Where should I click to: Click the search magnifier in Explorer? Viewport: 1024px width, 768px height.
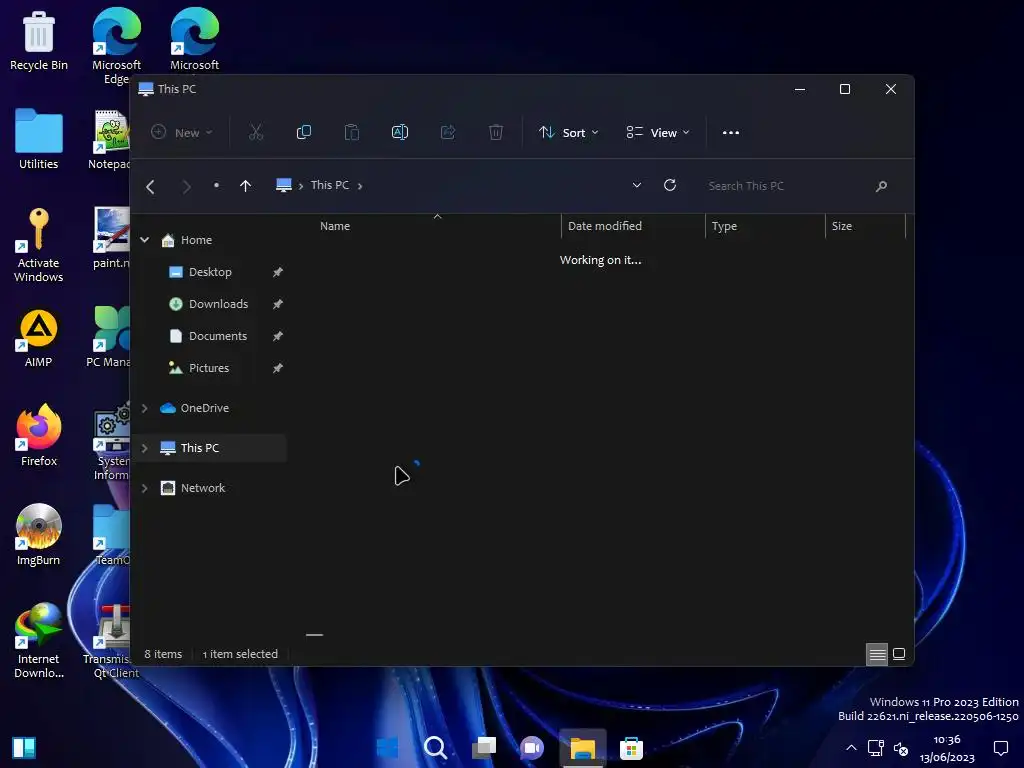coord(881,186)
